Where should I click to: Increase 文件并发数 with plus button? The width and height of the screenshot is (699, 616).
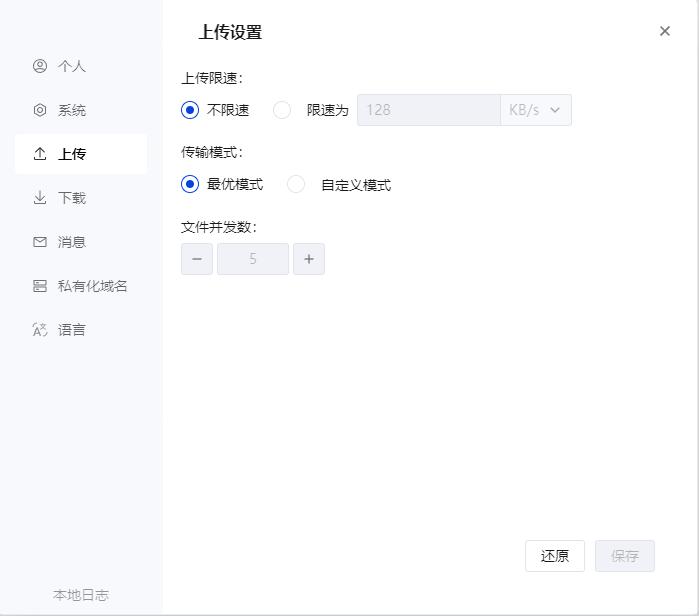coord(309,259)
